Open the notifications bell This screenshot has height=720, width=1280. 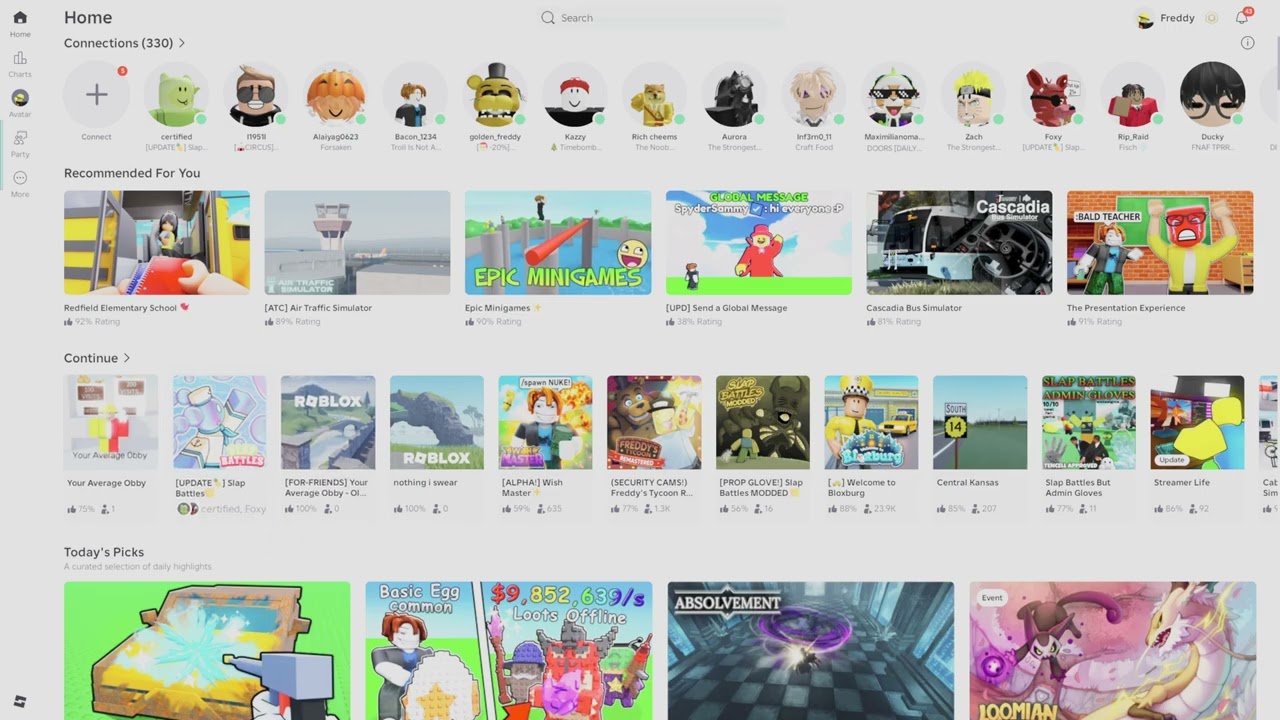pyautogui.click(x=1242, y=18)
